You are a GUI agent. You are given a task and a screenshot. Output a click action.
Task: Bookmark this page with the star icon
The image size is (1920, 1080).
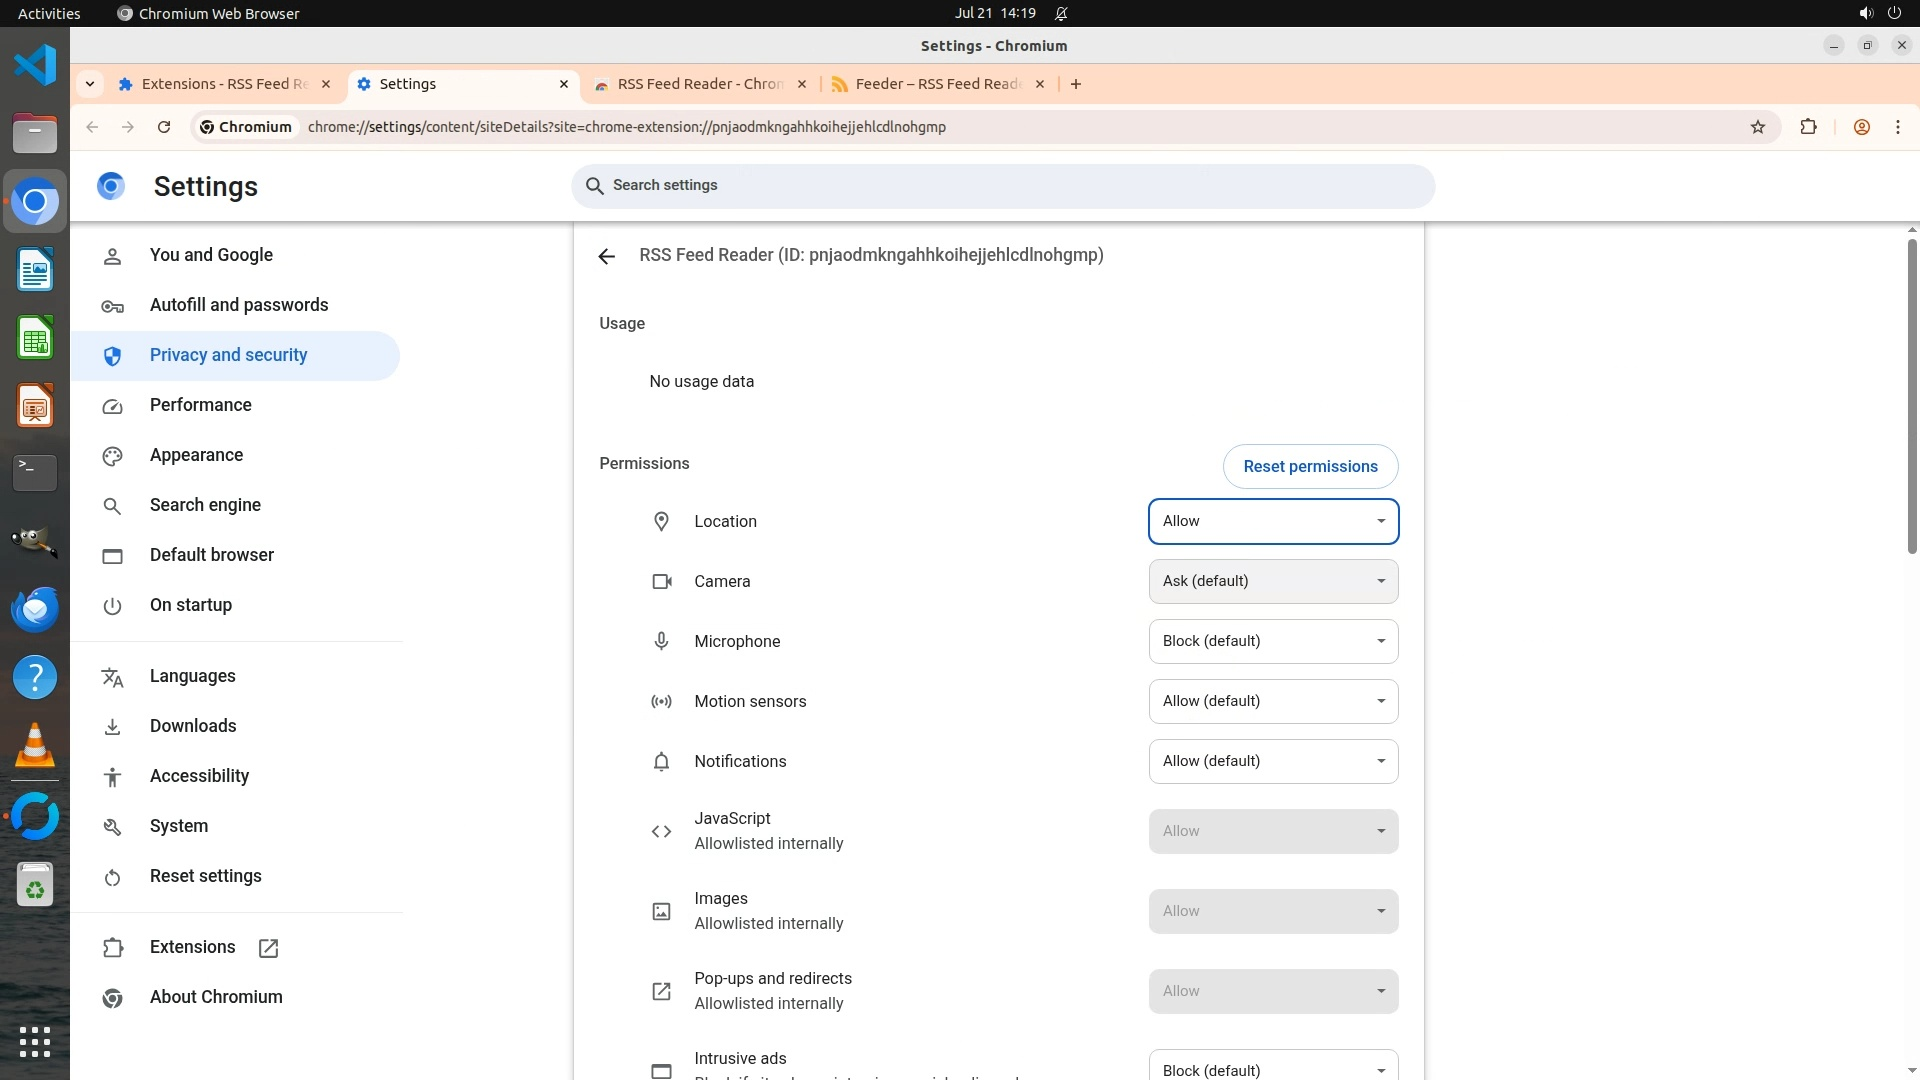(x=1758, y=127)
